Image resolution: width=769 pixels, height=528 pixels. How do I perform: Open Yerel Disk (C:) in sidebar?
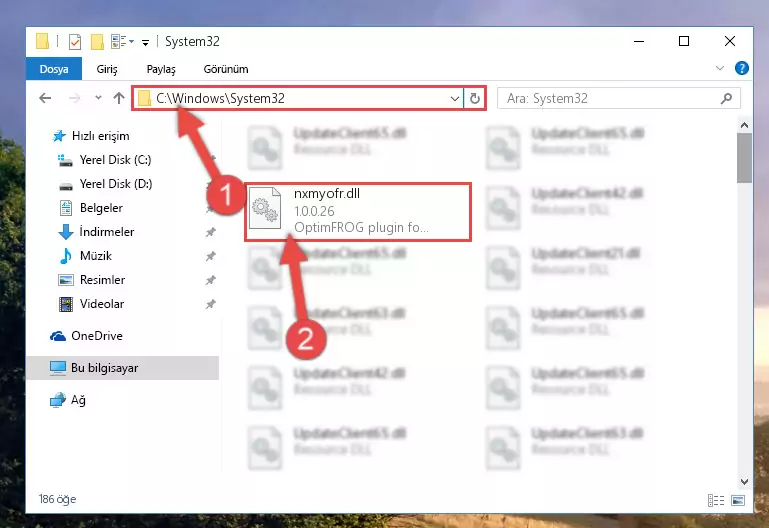pyautogui.click(x=116, y=160)
